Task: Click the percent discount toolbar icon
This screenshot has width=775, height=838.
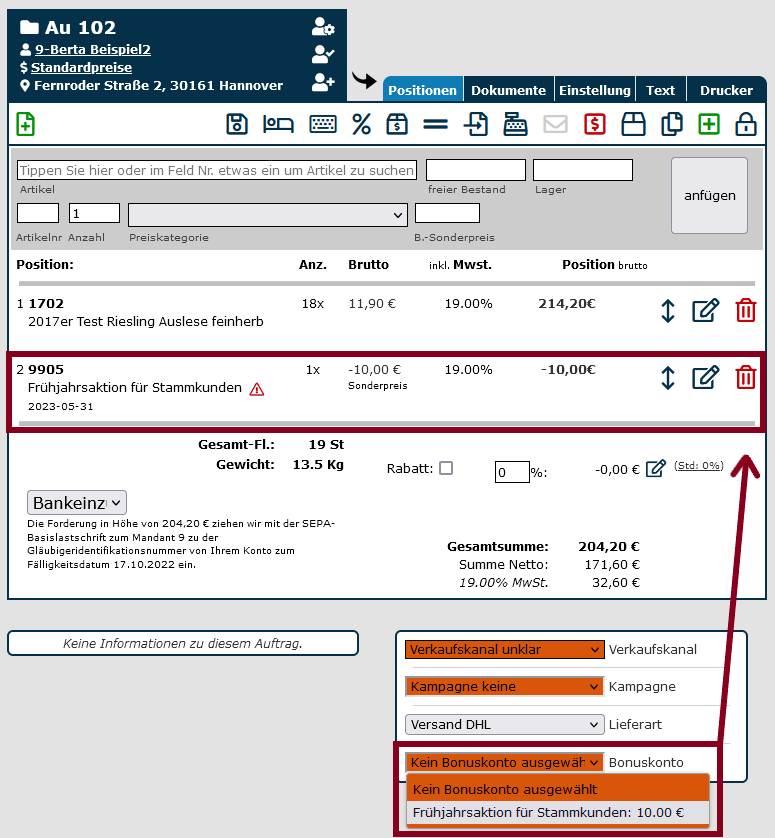Action: click(x=361, y=124)
